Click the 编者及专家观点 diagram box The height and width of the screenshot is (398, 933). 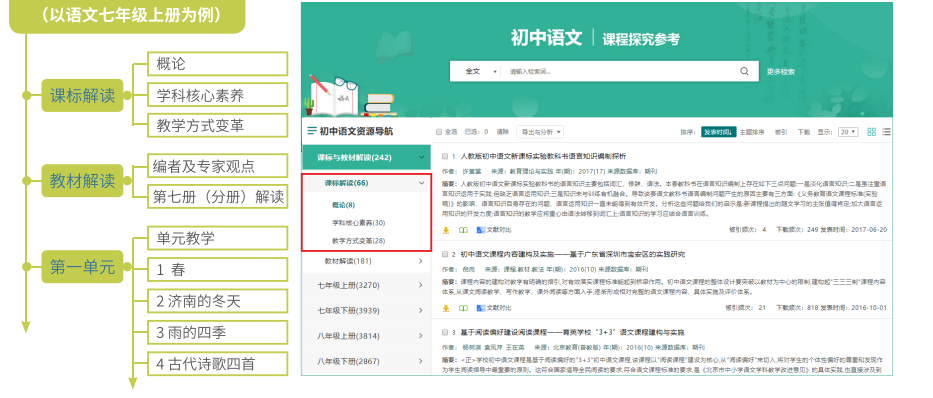pyautogui.click(x=217, y=165)
